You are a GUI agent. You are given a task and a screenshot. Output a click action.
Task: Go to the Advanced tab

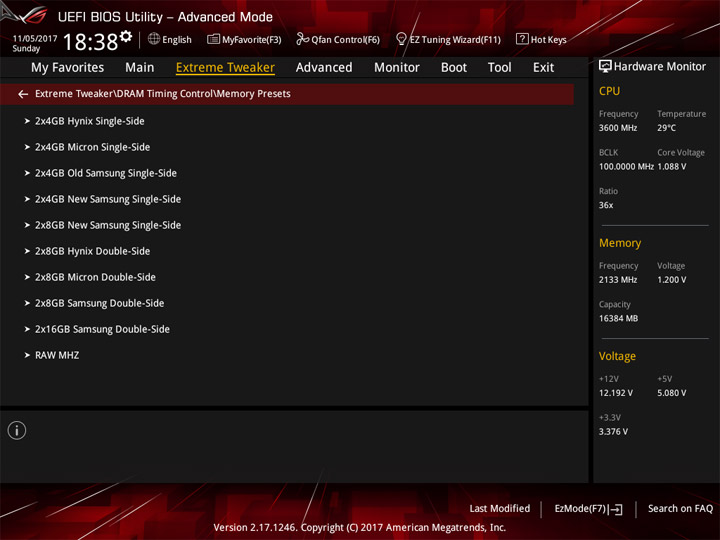click(x=324, y=68)
